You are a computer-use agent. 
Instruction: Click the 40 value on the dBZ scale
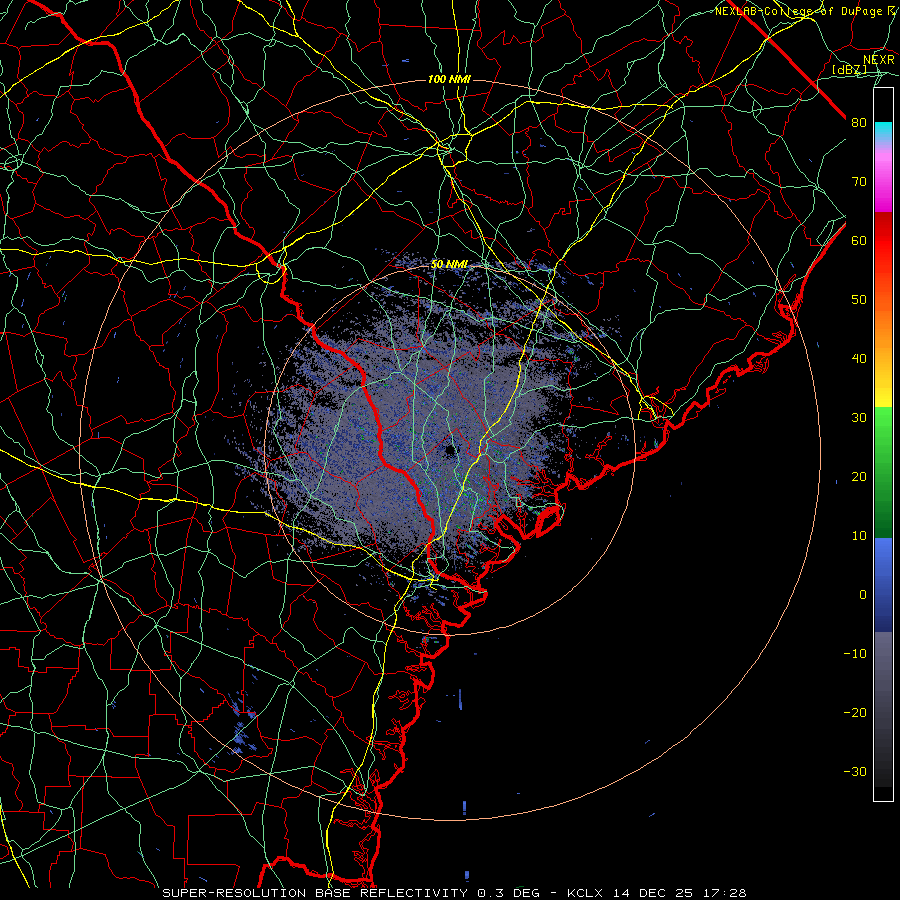coord(859,359)
